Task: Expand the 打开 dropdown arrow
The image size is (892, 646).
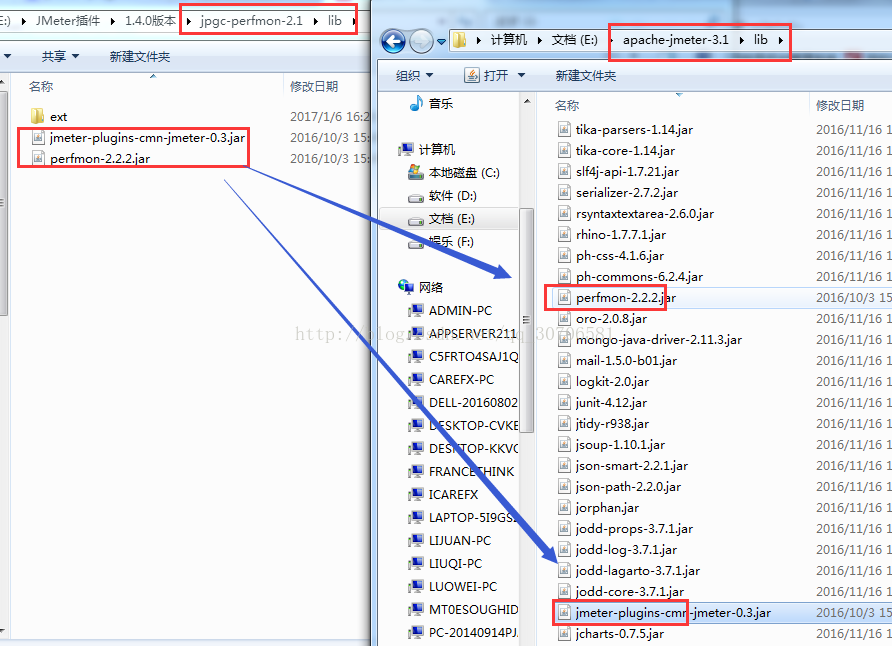Action: tap(521, 75)
